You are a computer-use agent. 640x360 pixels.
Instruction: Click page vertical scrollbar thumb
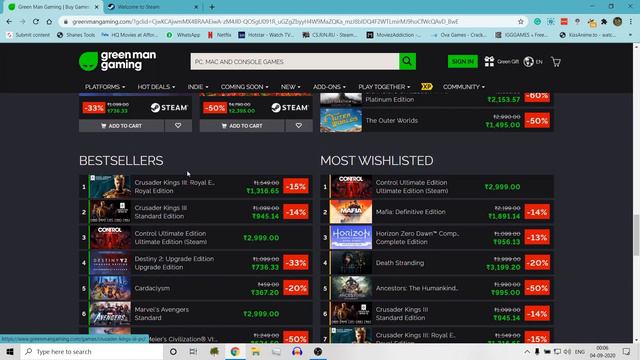[636, 235]
